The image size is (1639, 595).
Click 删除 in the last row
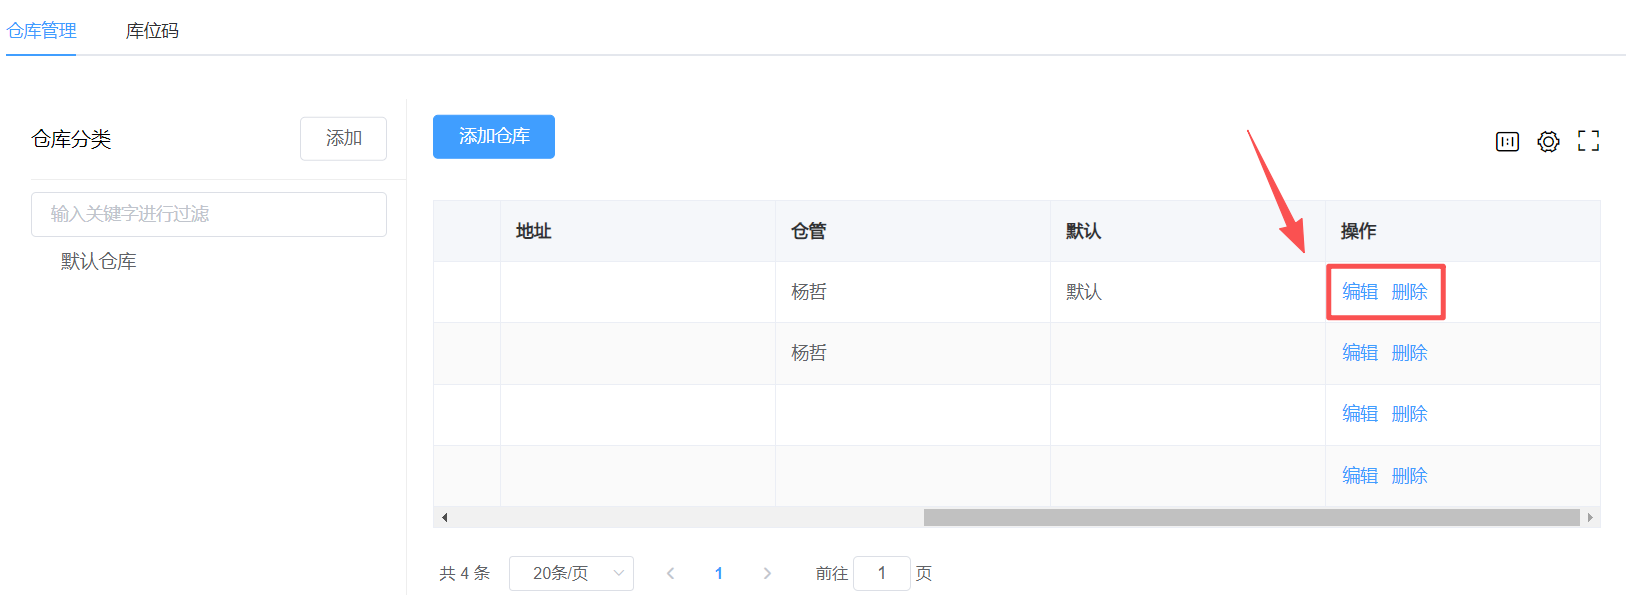(x=1409, y=476)
